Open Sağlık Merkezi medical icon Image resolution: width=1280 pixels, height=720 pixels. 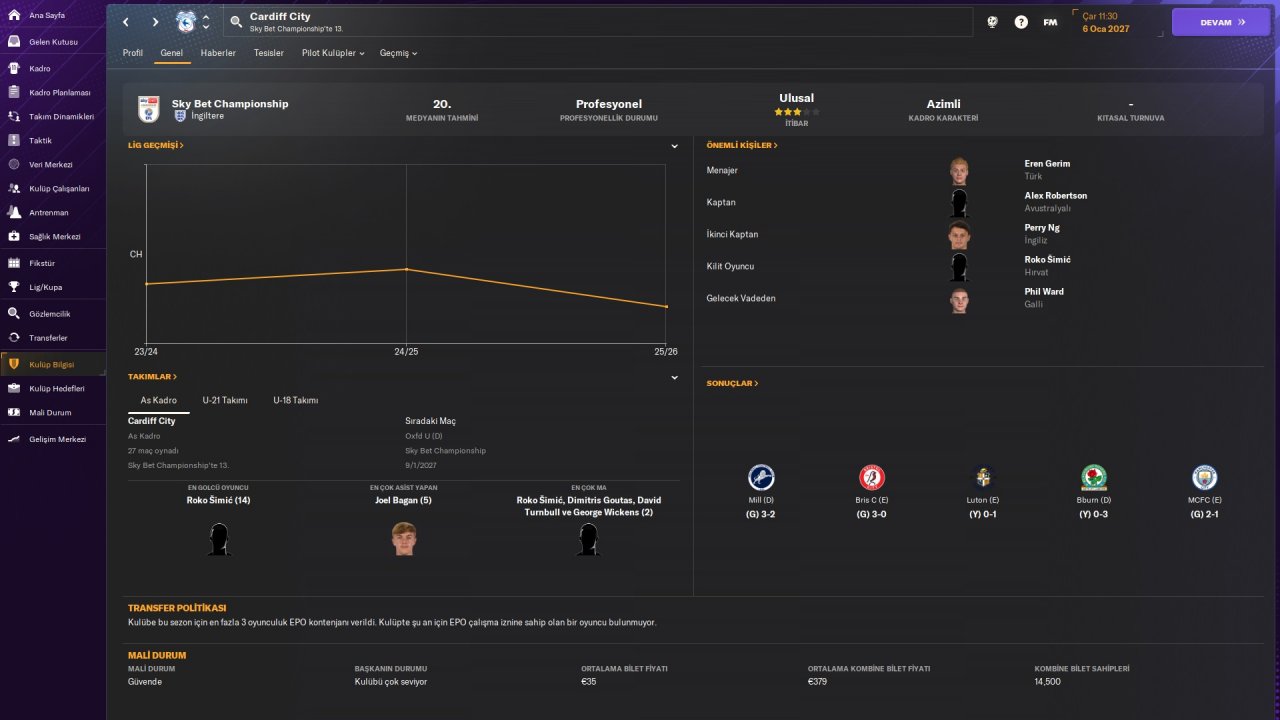pyautogui.click(x=14, y=236)
